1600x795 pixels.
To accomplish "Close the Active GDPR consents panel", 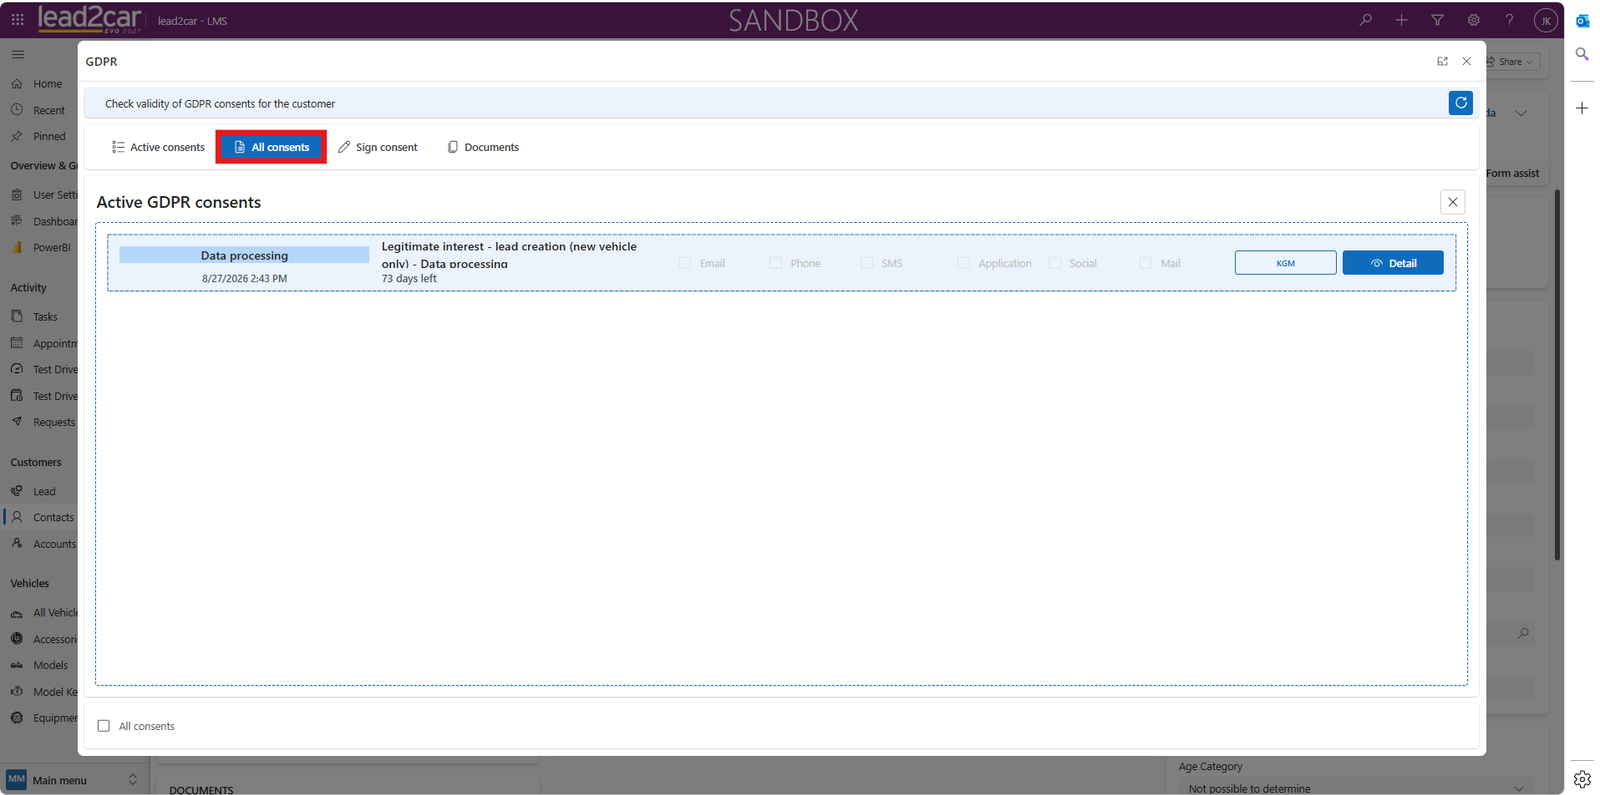I will [1452, 202].
